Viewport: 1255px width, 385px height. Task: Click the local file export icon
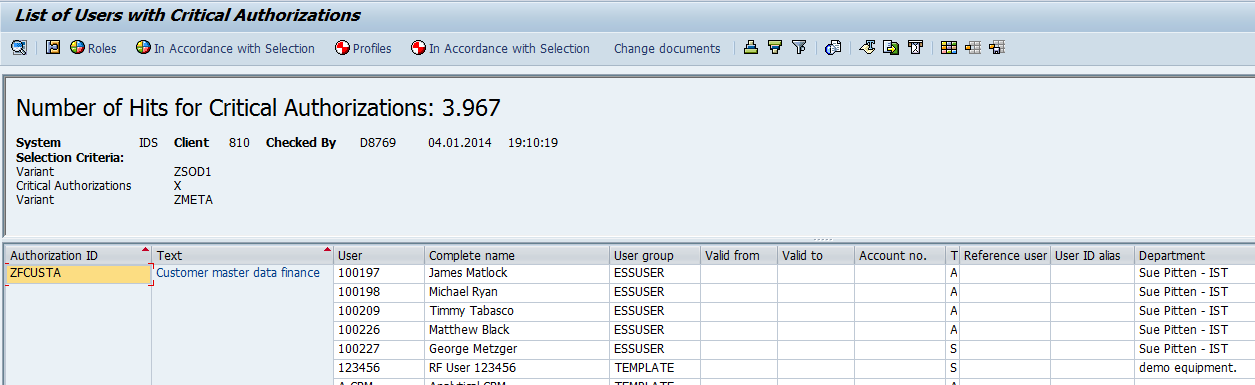(x=891, y=48)
